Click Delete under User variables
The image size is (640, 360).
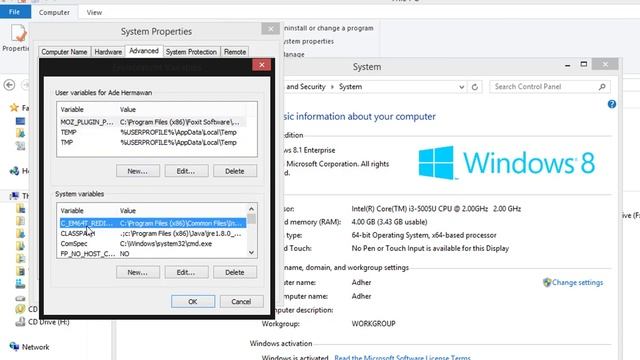tap(235, 171)
